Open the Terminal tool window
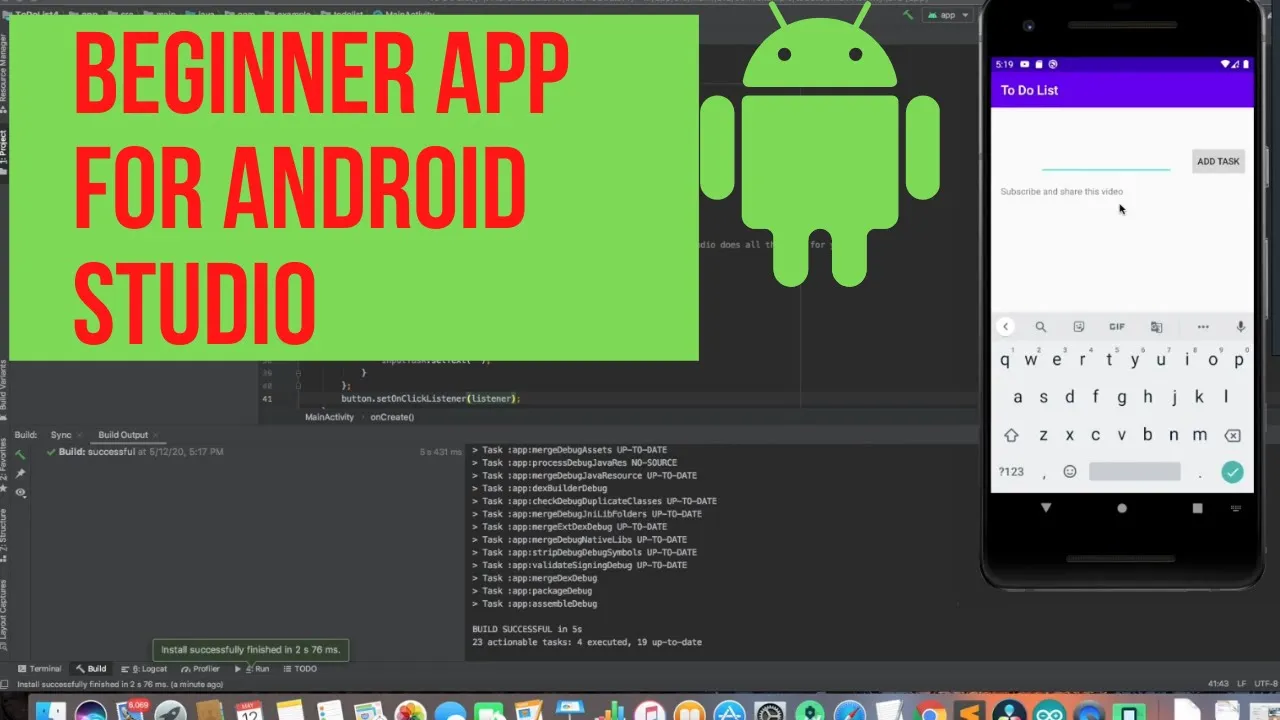 click(39, 669)
